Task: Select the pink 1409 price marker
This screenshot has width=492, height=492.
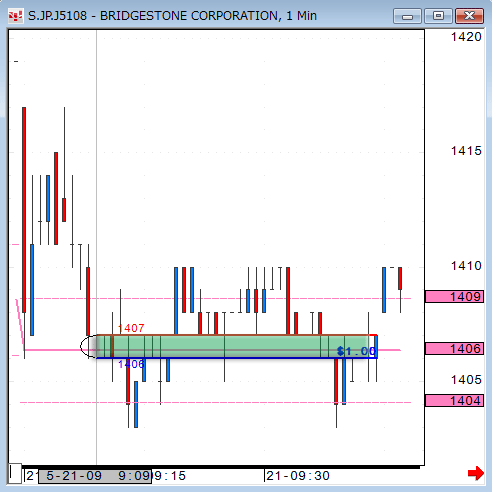Action: [454, 296]
